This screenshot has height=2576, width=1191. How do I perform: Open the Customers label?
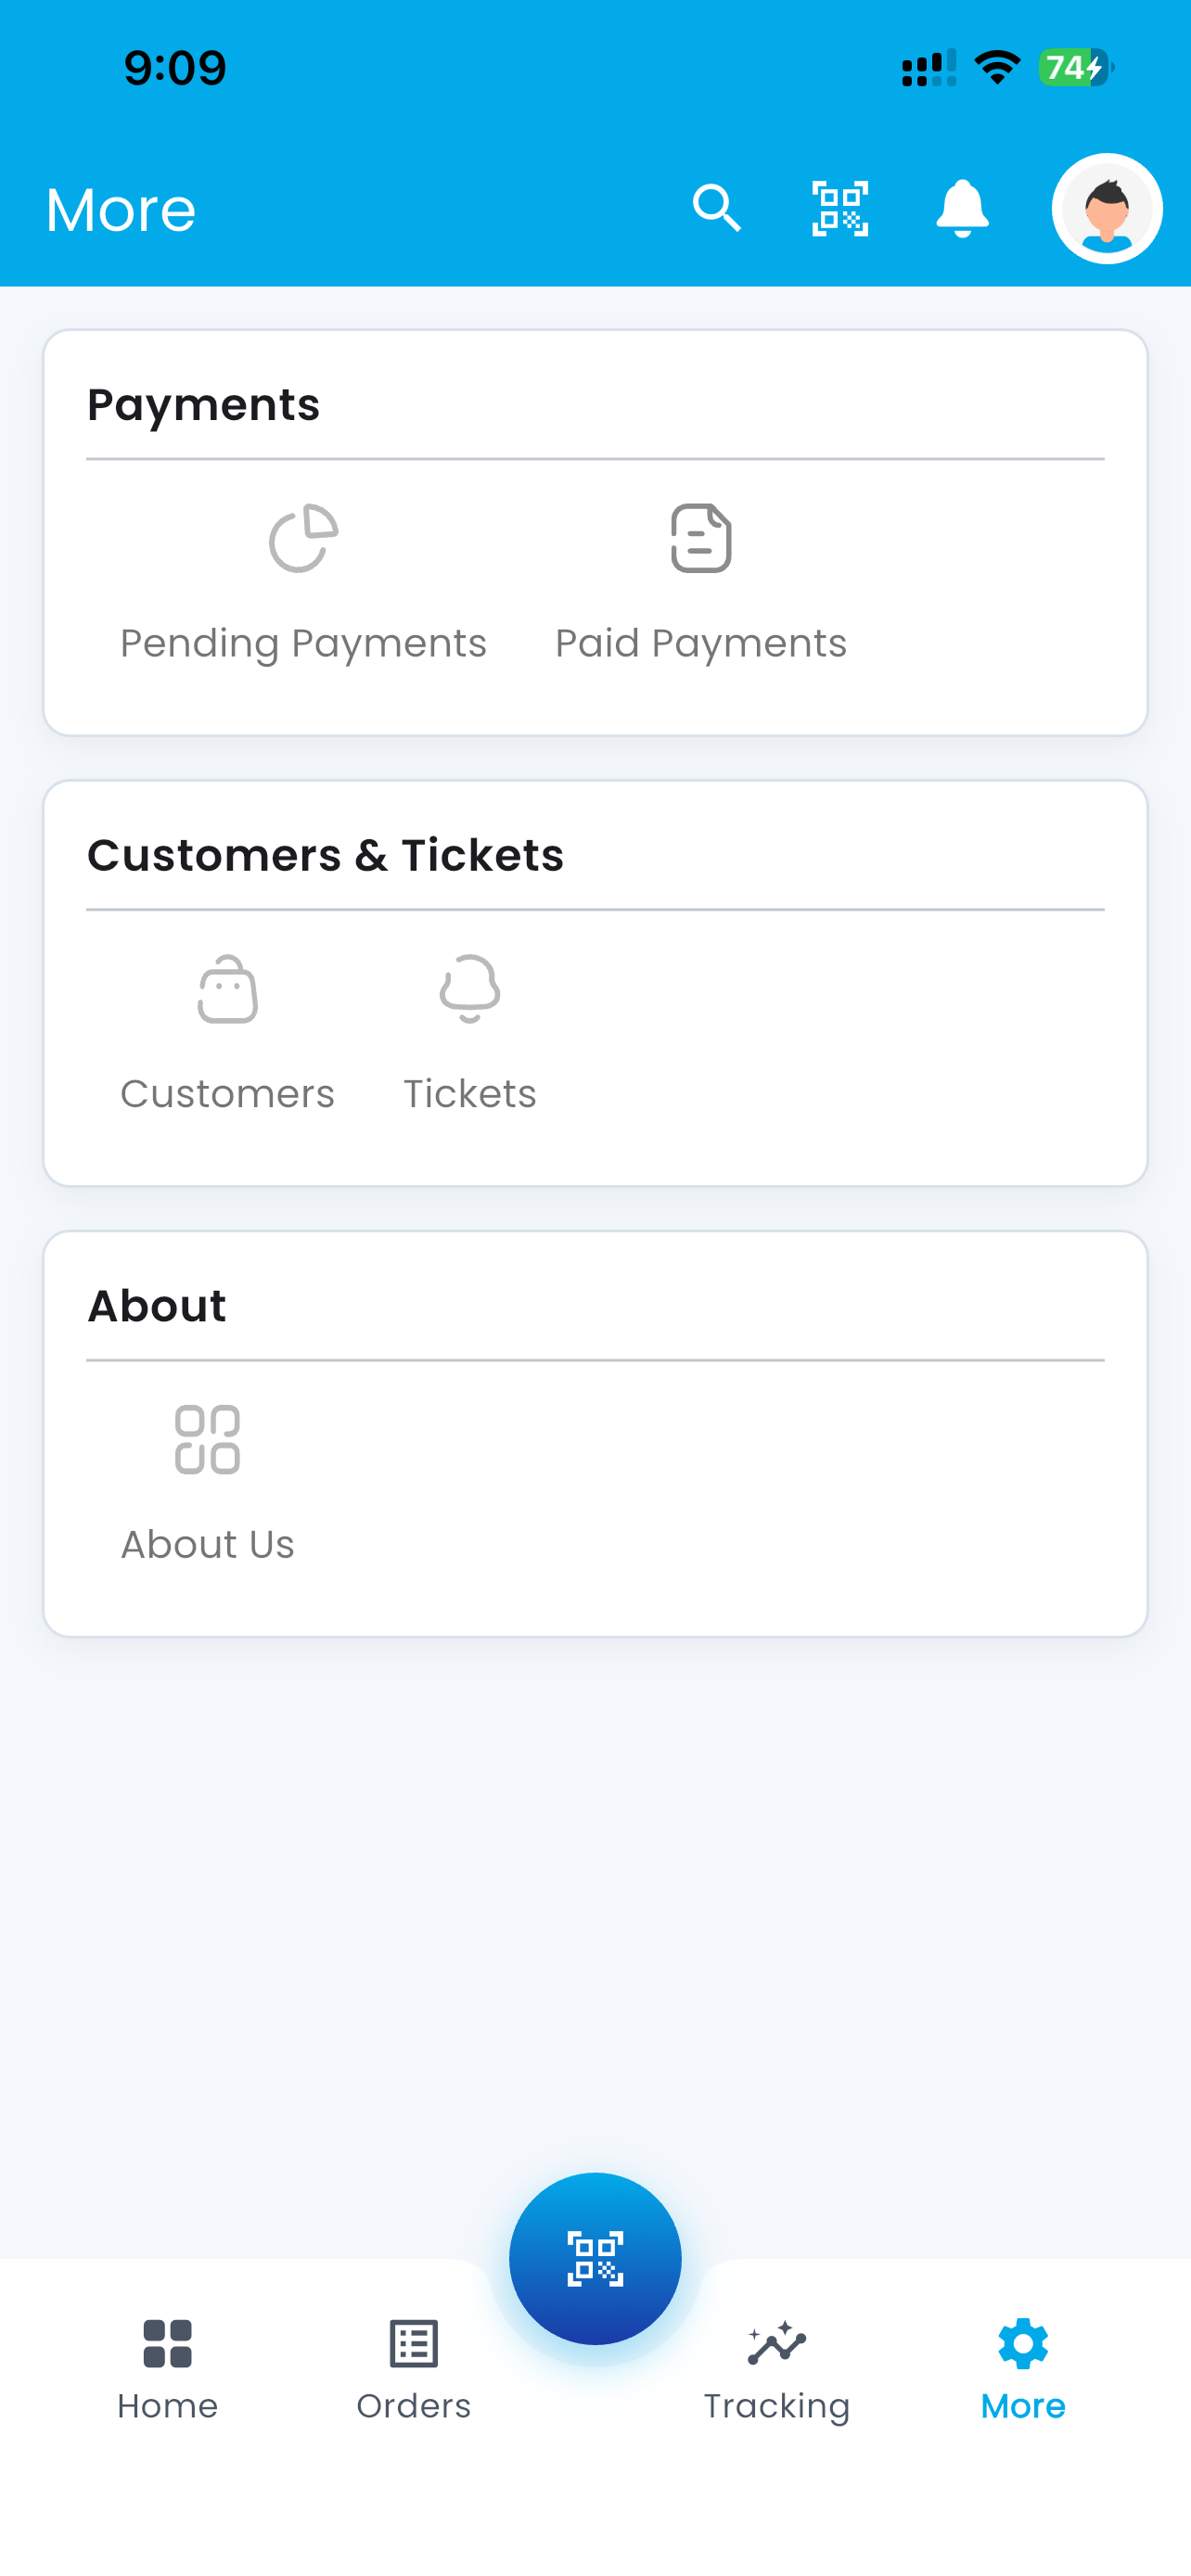(228, 1094)
